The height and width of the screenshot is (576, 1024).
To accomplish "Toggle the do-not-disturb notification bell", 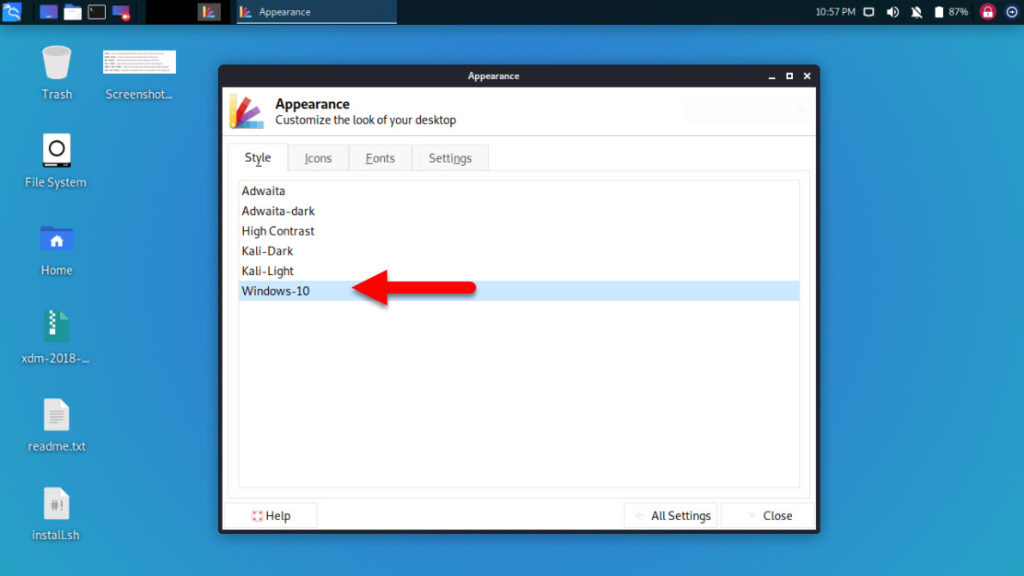I will [x=917, y=12].
